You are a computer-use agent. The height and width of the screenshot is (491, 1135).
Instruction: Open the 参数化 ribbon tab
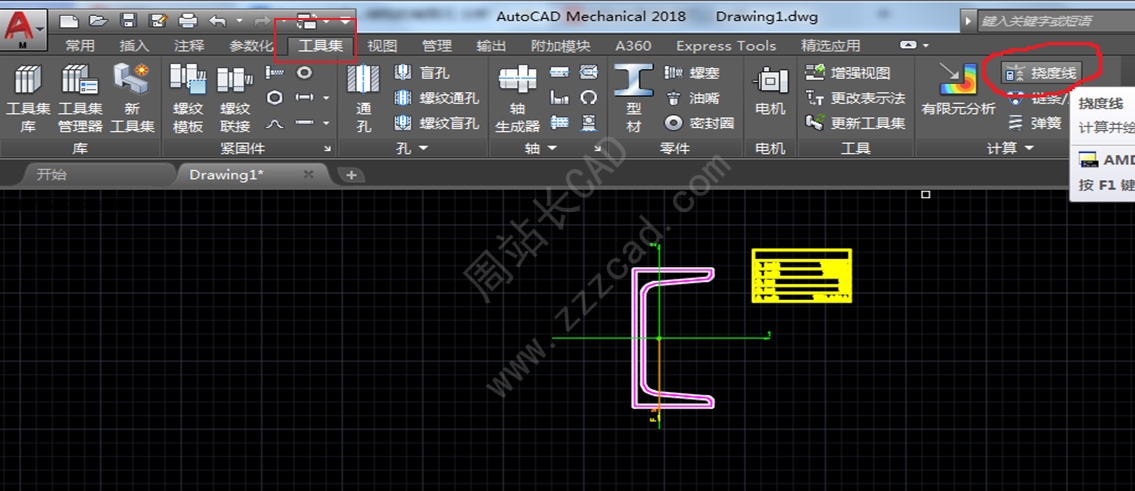251,46
